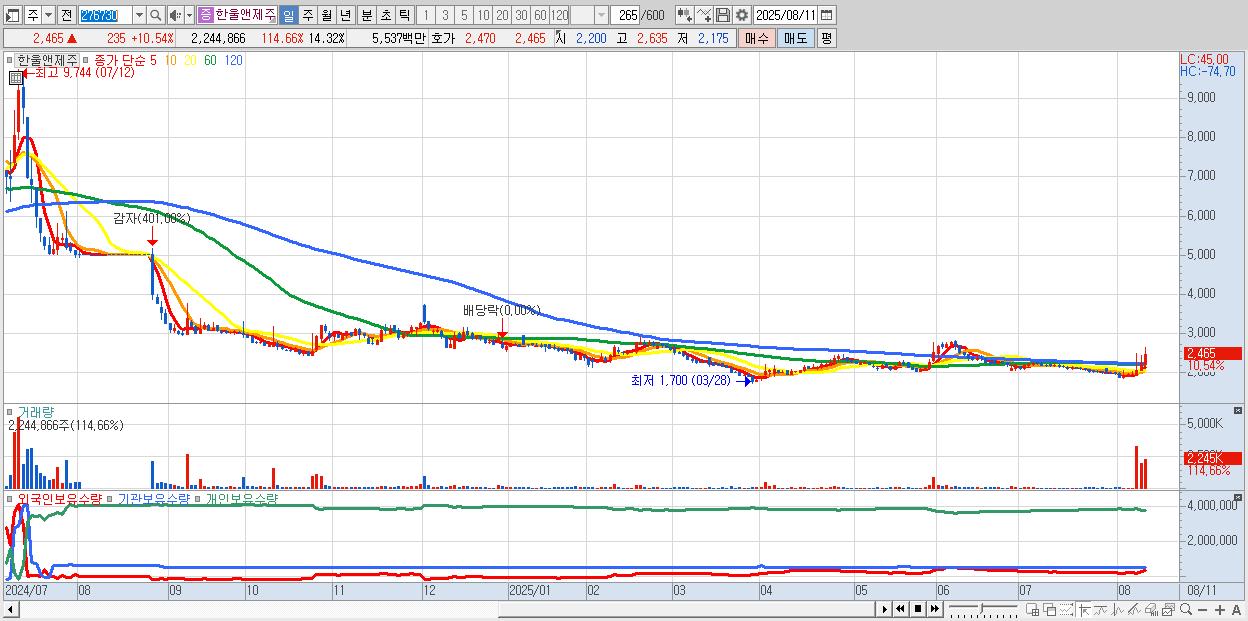Click the 매수 buy button
1248x621 pixels.
coord(757,38)
